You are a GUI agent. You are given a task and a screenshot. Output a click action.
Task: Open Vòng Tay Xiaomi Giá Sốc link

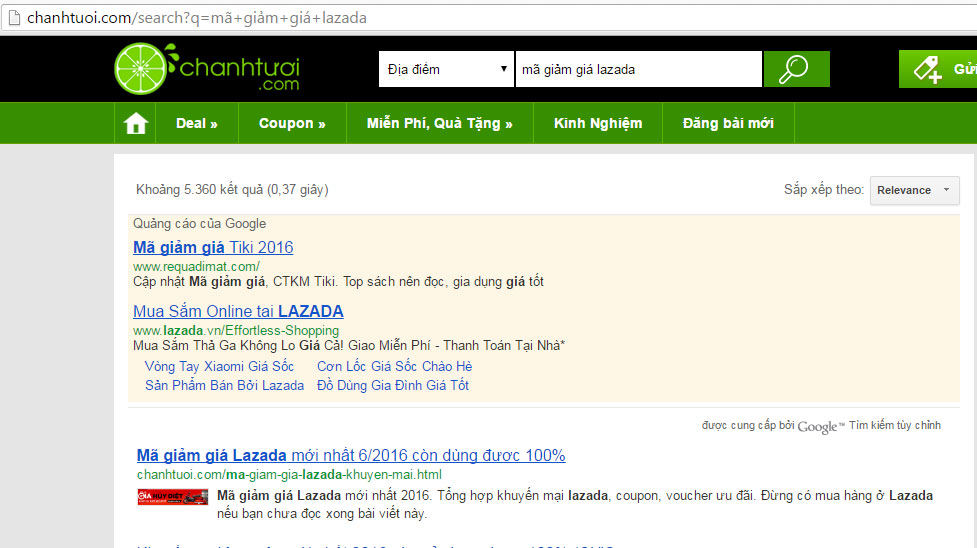(219, 367)
